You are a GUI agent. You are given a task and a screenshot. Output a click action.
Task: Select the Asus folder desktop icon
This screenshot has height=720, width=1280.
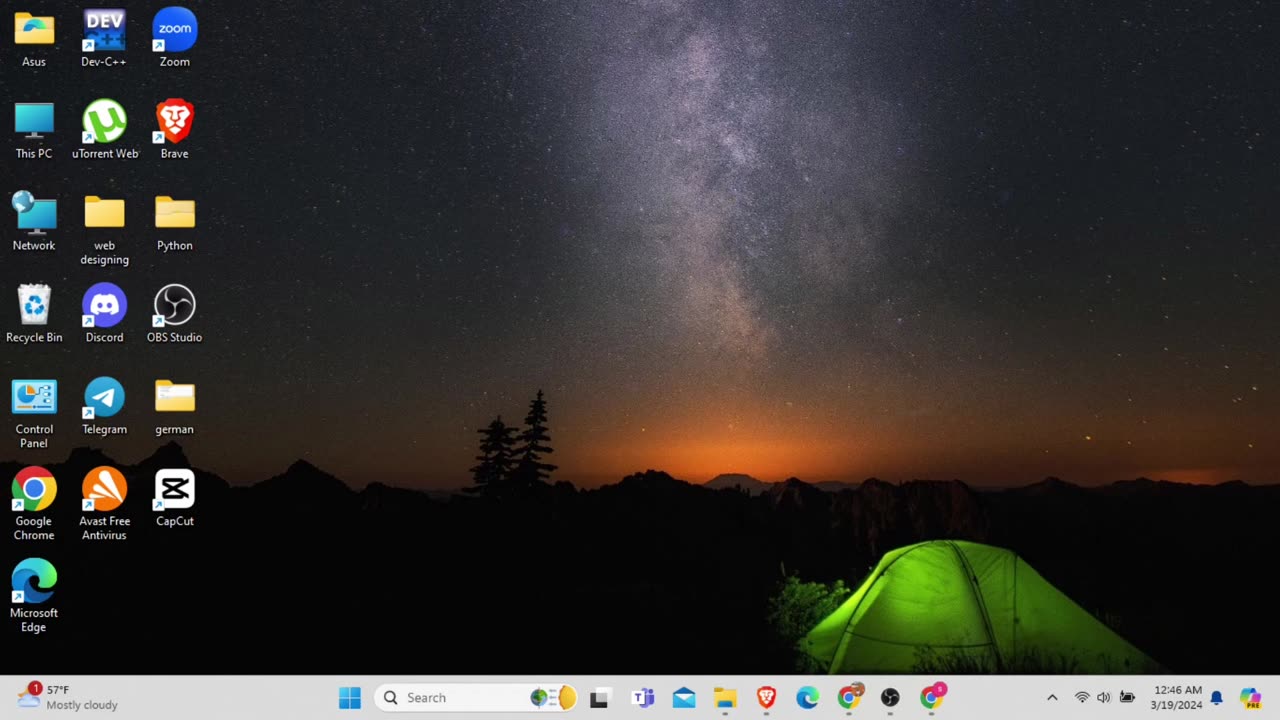[34, 39]
